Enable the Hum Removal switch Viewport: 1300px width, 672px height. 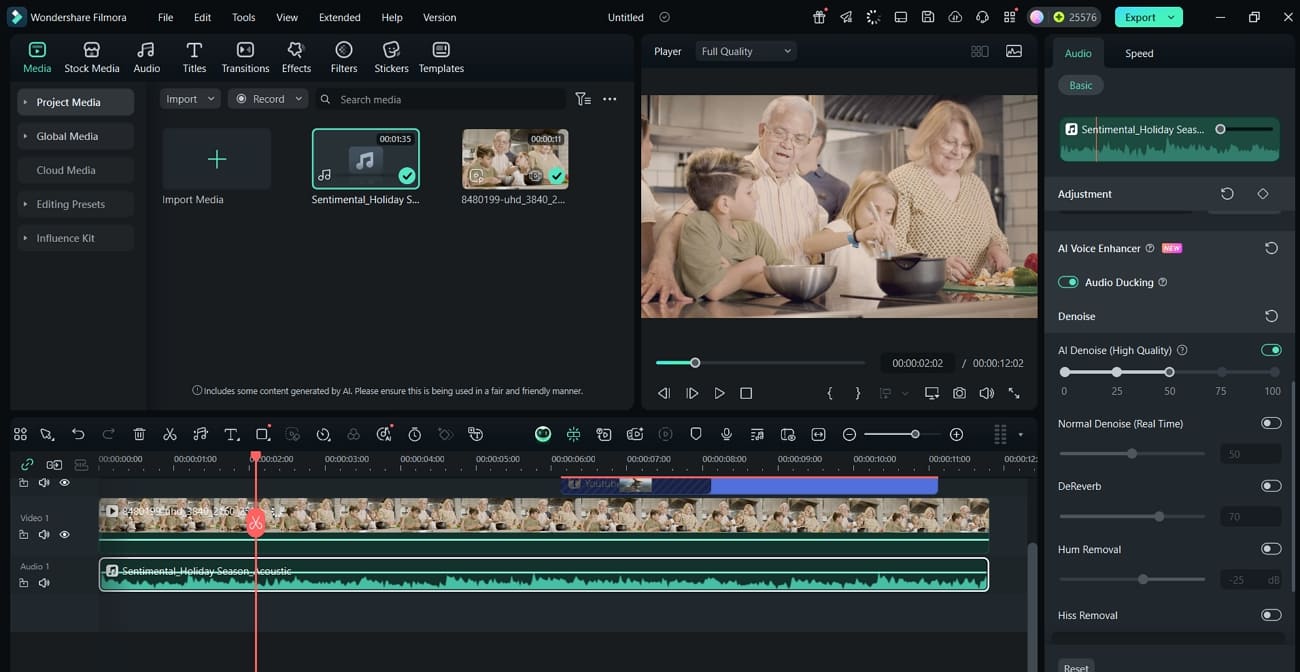[1271, 549]
